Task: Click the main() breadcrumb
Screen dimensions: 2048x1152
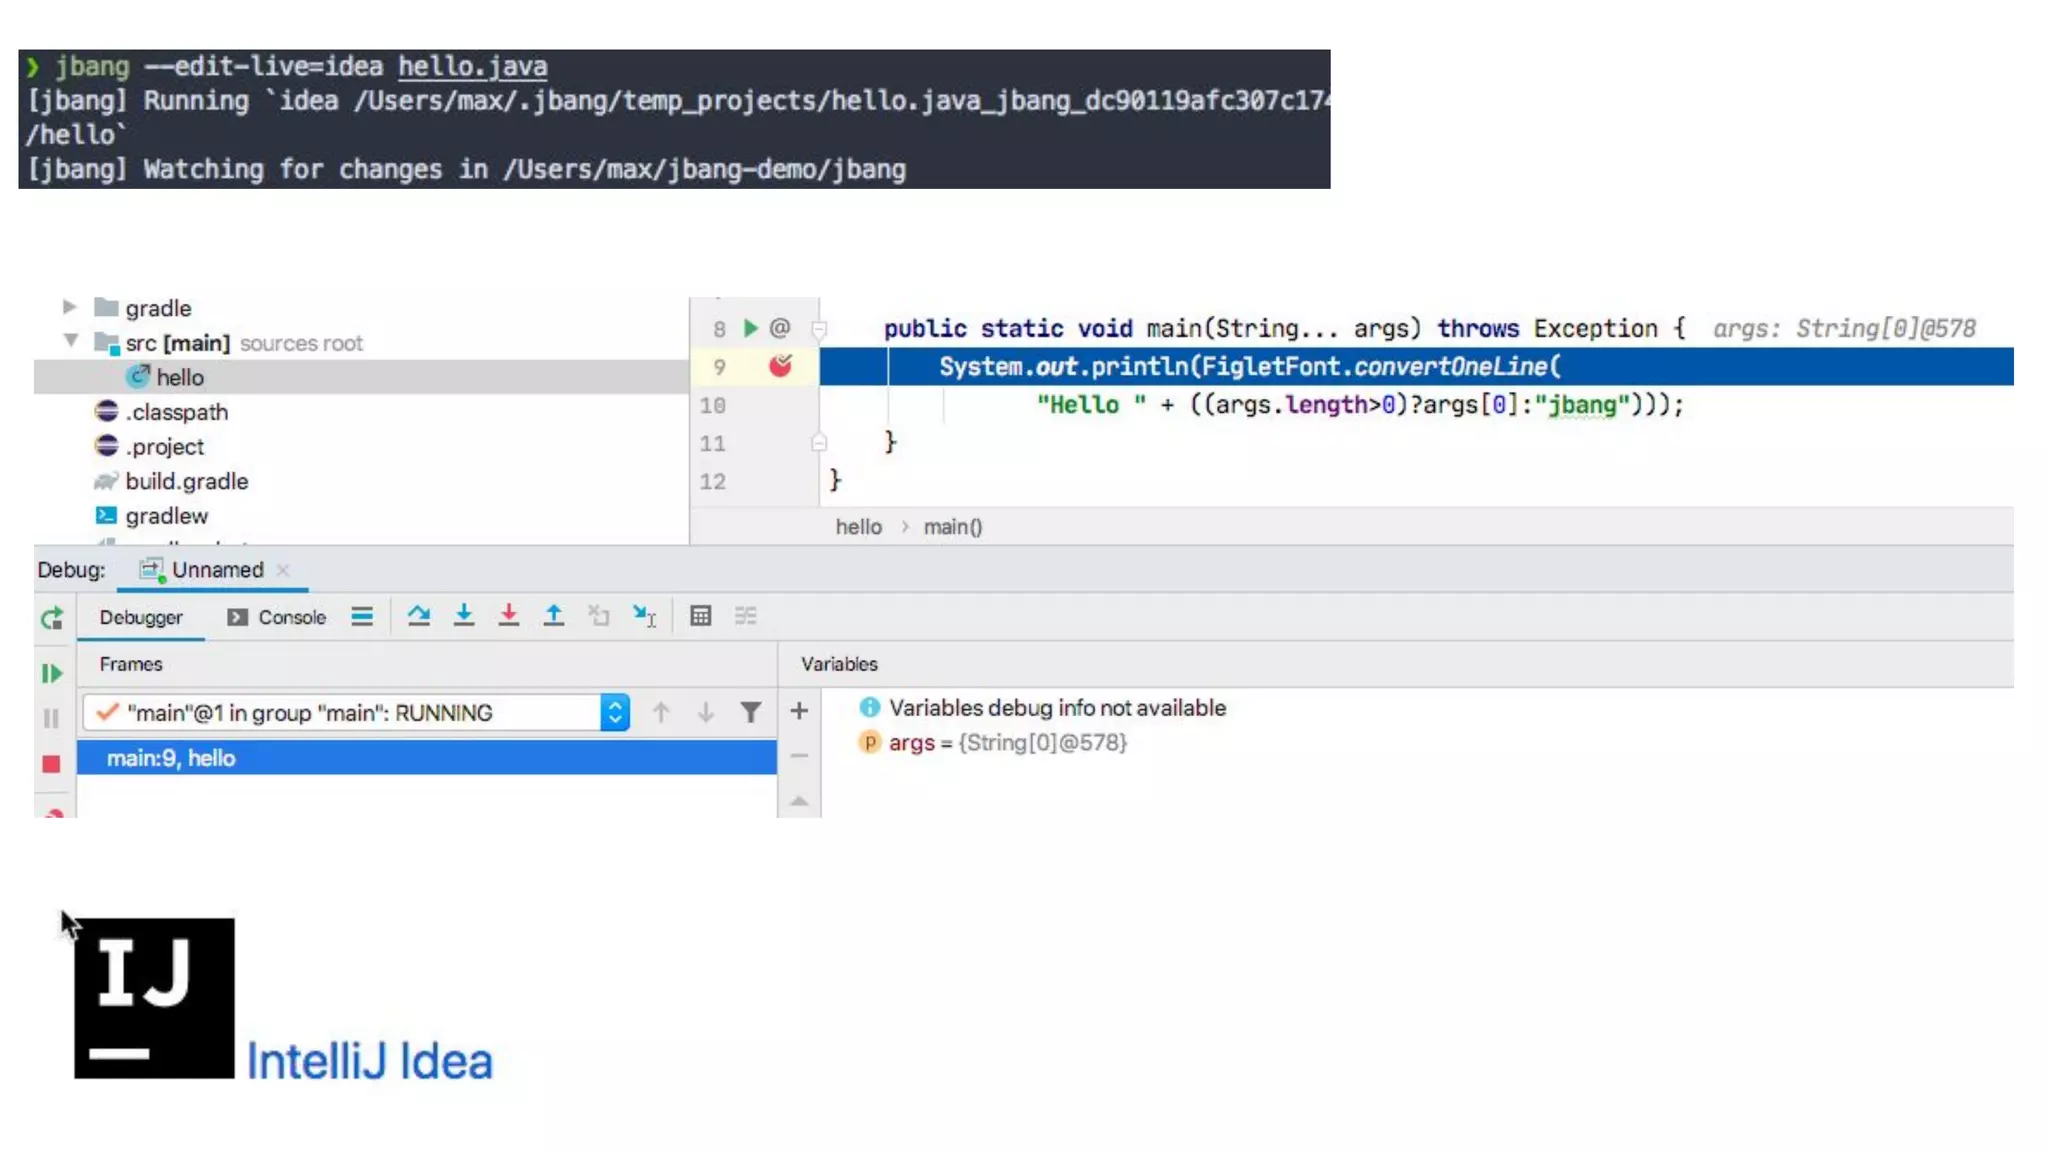Action: [952, 527]
